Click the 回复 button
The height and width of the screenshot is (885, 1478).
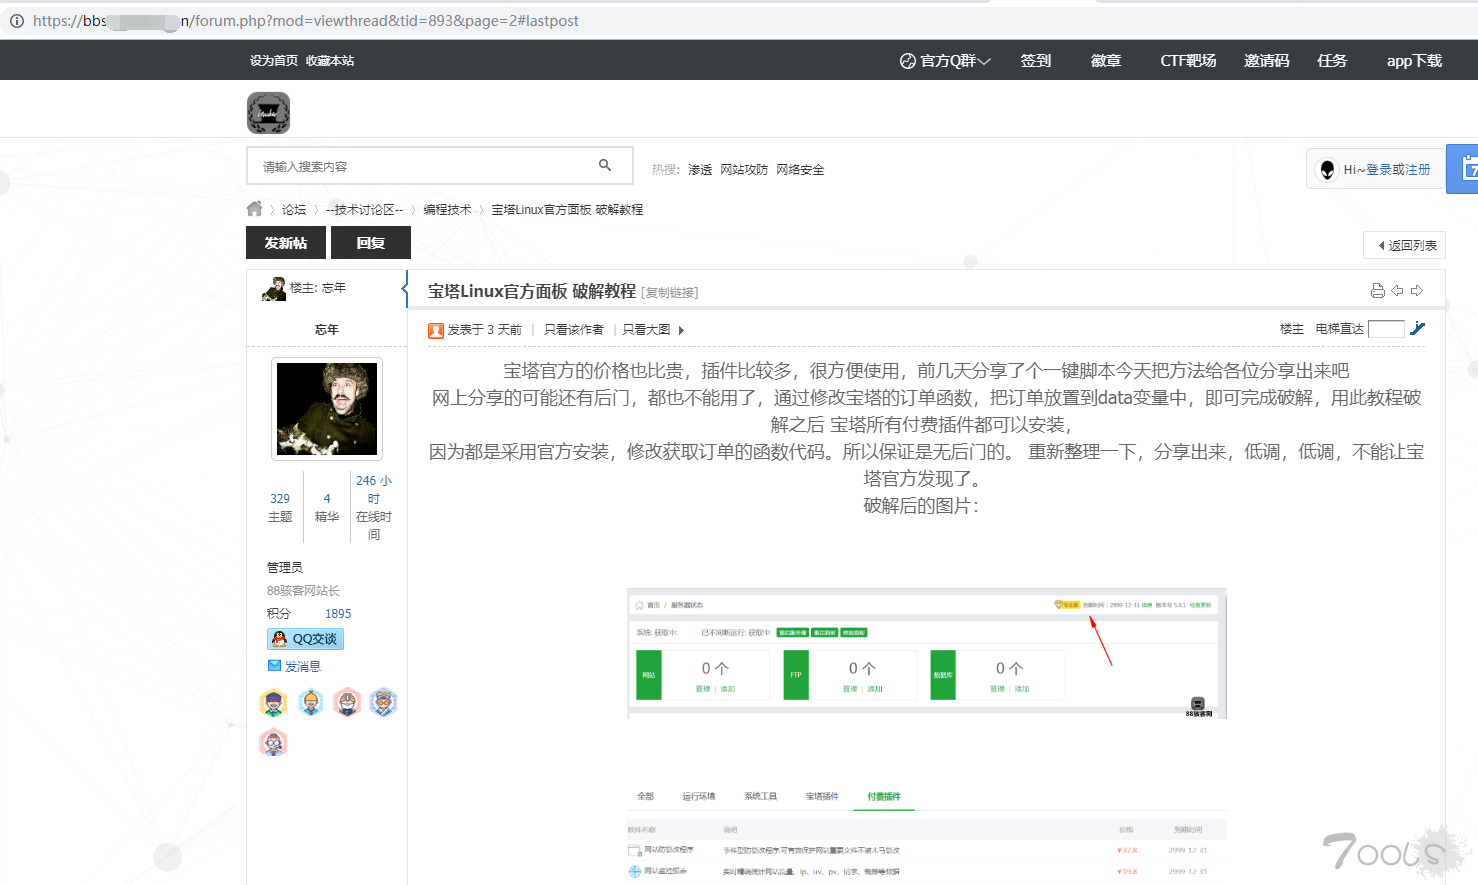[x=371, y=243]
